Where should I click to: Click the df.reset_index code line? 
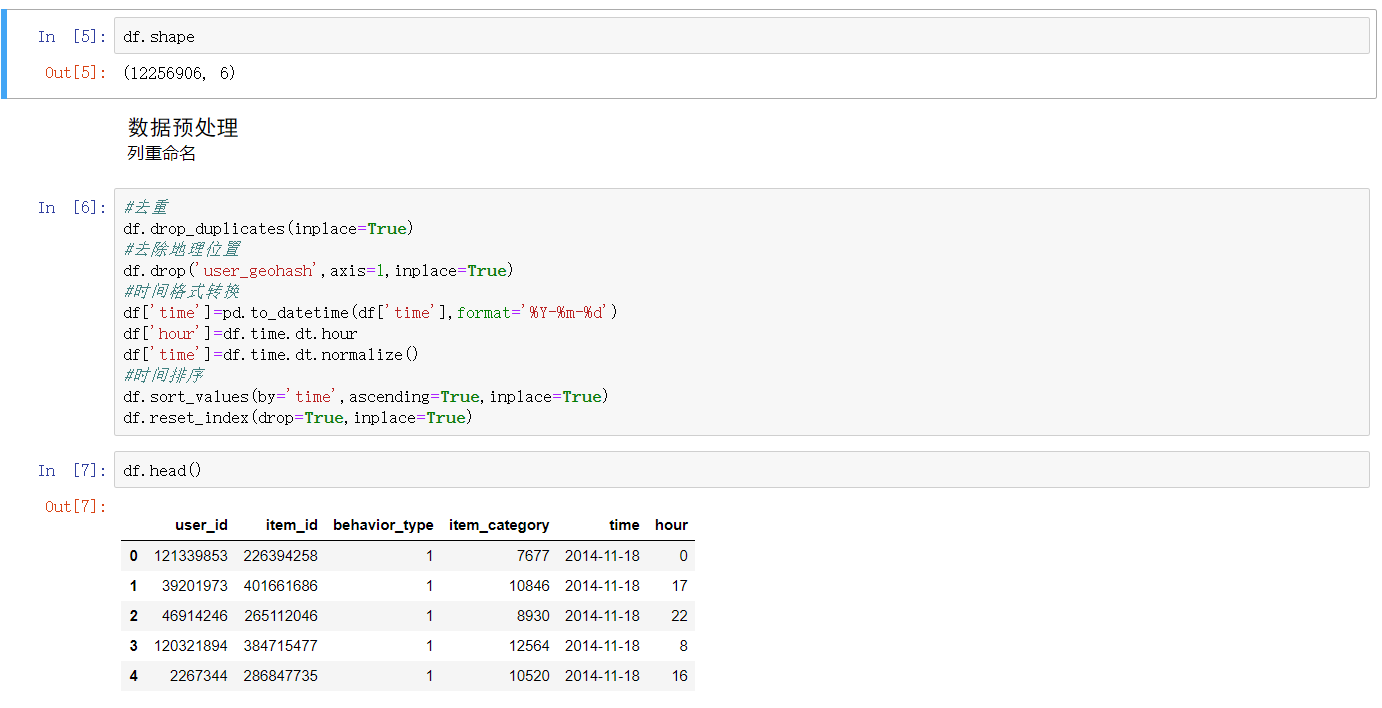click(298, 418)
